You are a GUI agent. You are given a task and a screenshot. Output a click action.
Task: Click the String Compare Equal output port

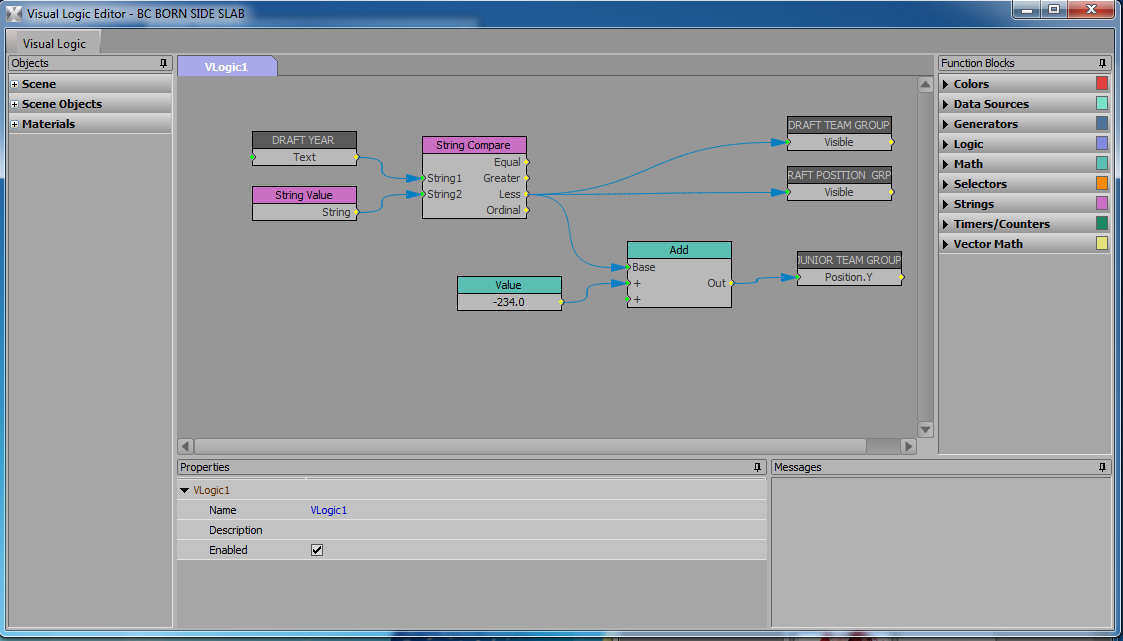click(527, 162)
